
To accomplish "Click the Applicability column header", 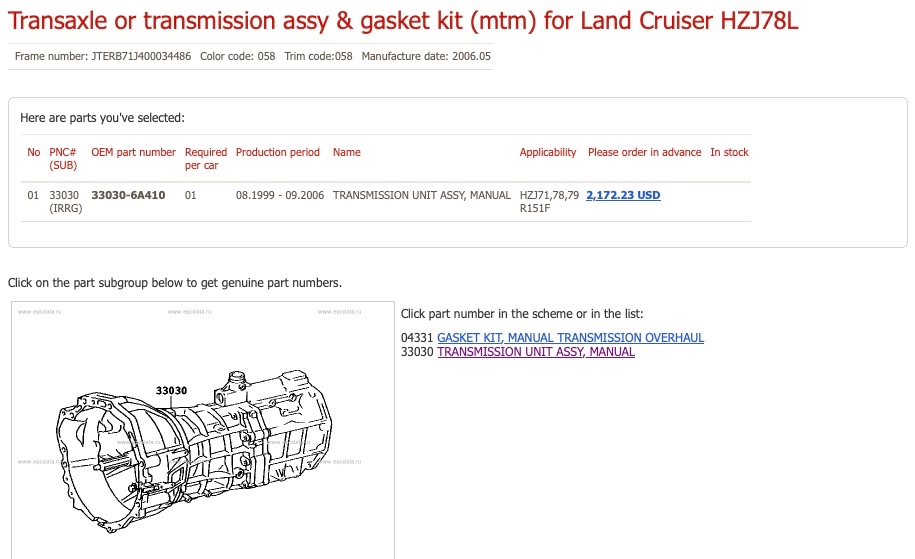I will (548, 152).
